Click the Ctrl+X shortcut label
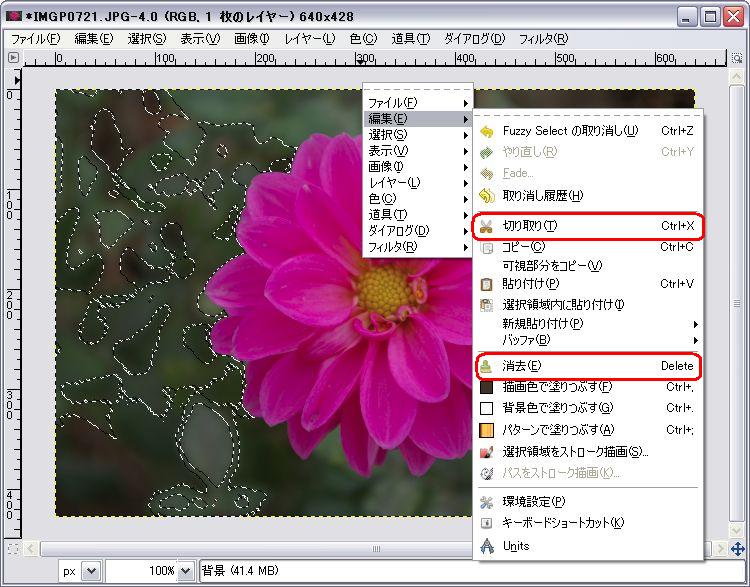This screenshot has height=587, width=750. coord(677,226)
